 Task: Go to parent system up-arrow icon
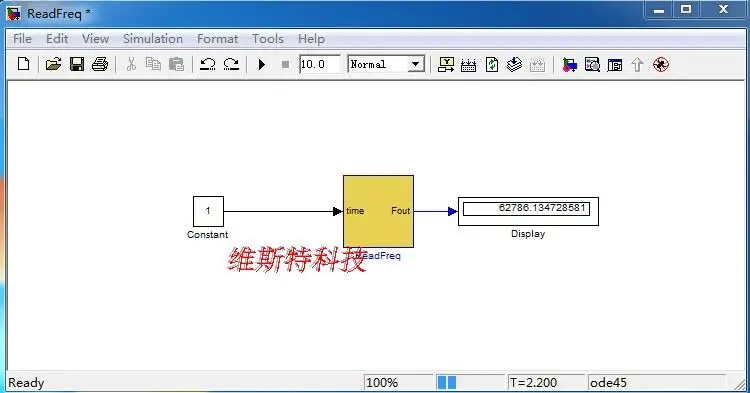coord(637,65)
